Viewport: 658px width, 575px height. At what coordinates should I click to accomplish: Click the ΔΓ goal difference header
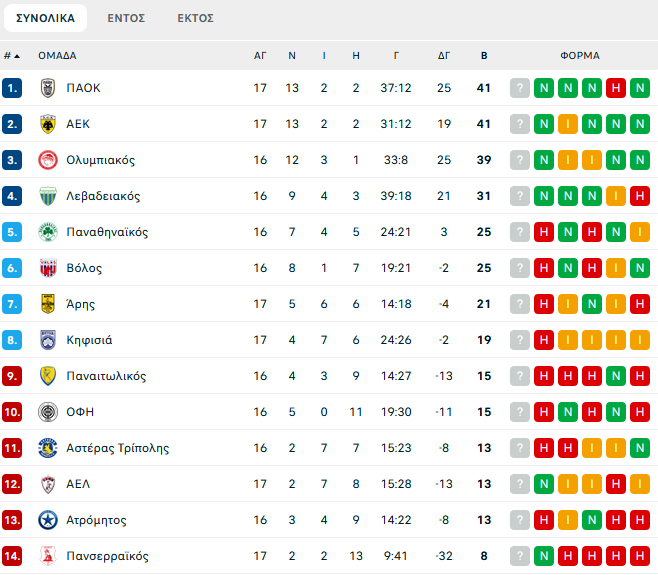coord(444,56)
